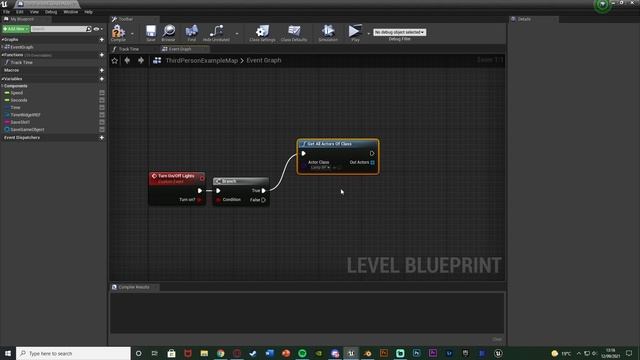Select the Compiler Results tab

pos(134,287)
